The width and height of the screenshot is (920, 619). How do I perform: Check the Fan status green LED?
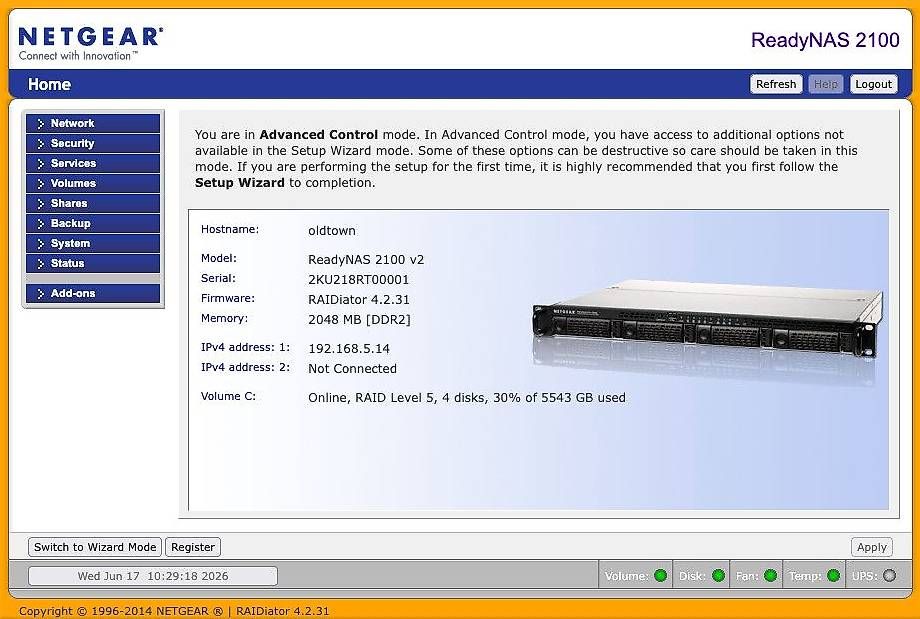pos(770,576)
